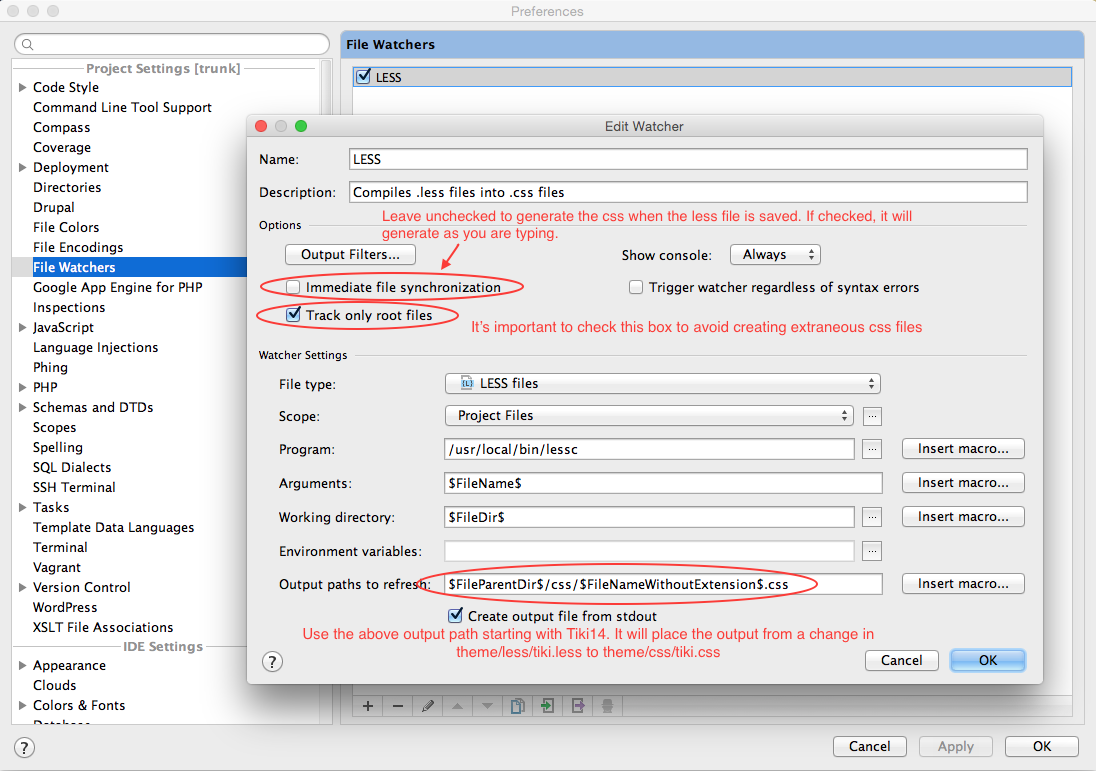Expand the Colors & Fonts node
The width and height of the screenshot is (1096, 771).
pyautogui.click(x=22, y=705)
